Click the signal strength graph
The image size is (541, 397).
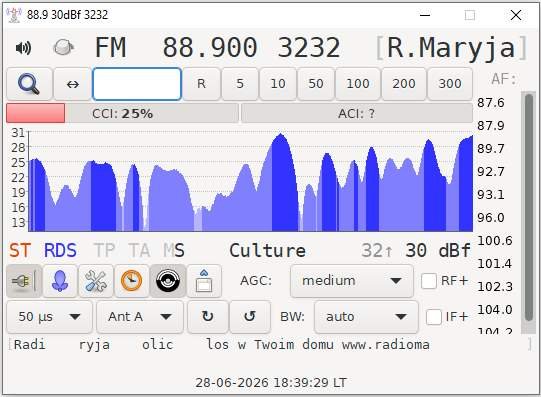pyautogui.click(x=250, y=181)
